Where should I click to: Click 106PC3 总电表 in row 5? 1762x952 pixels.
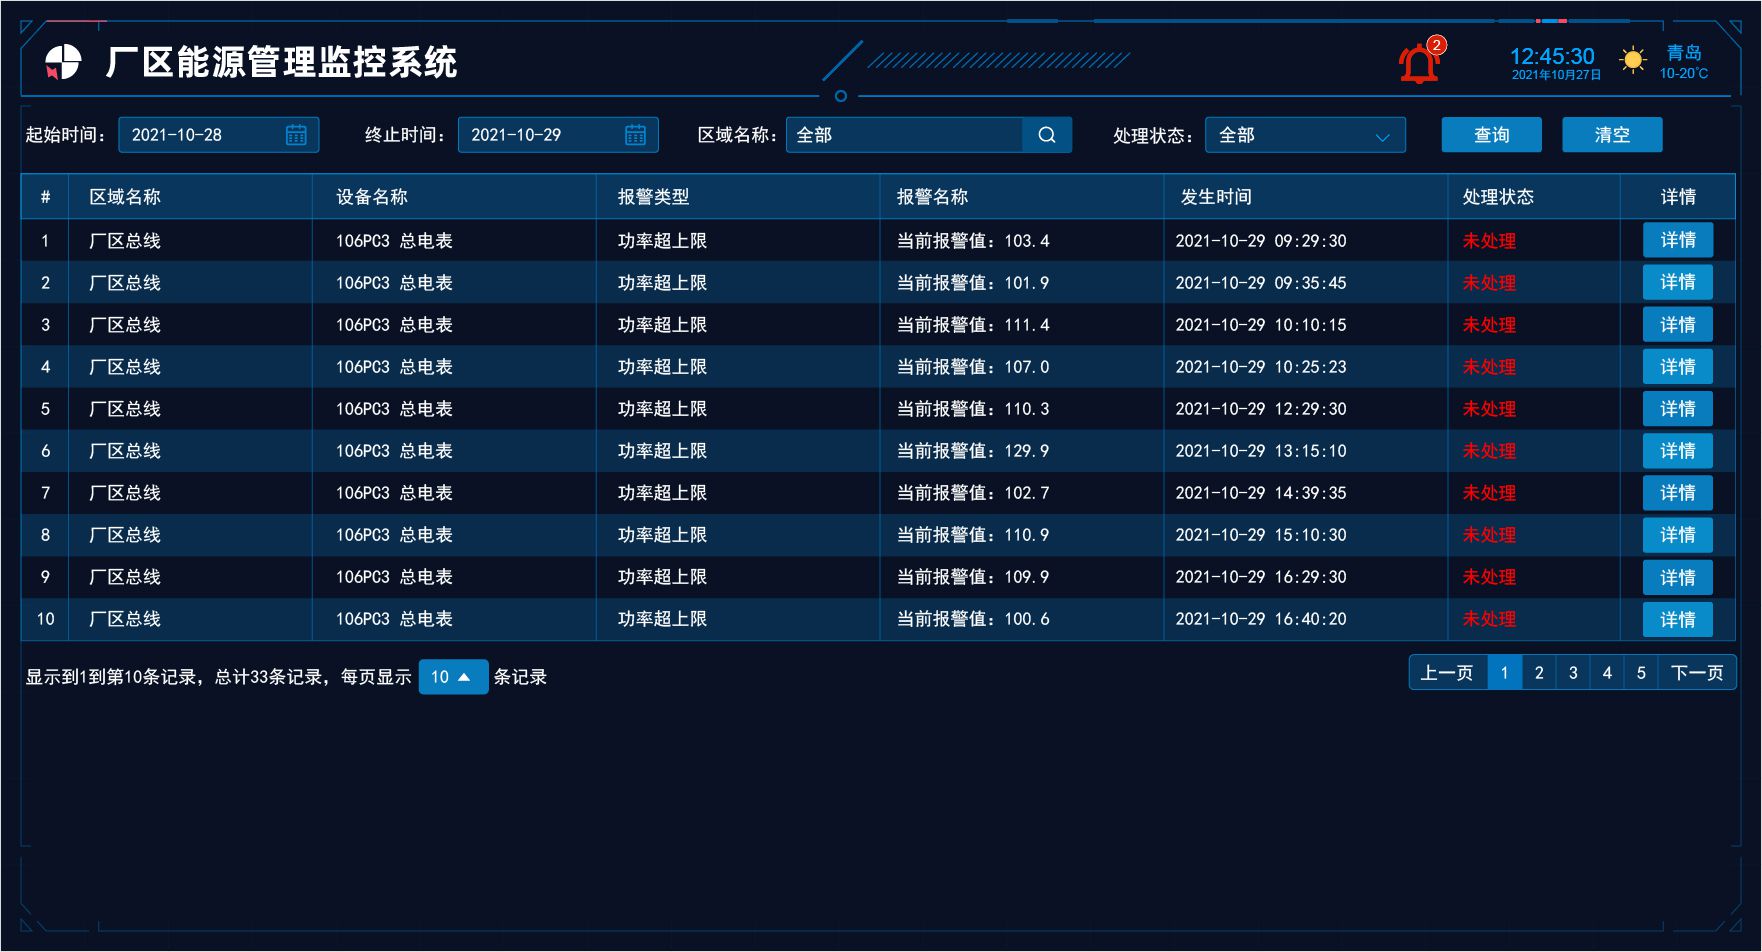pos(394,409)
